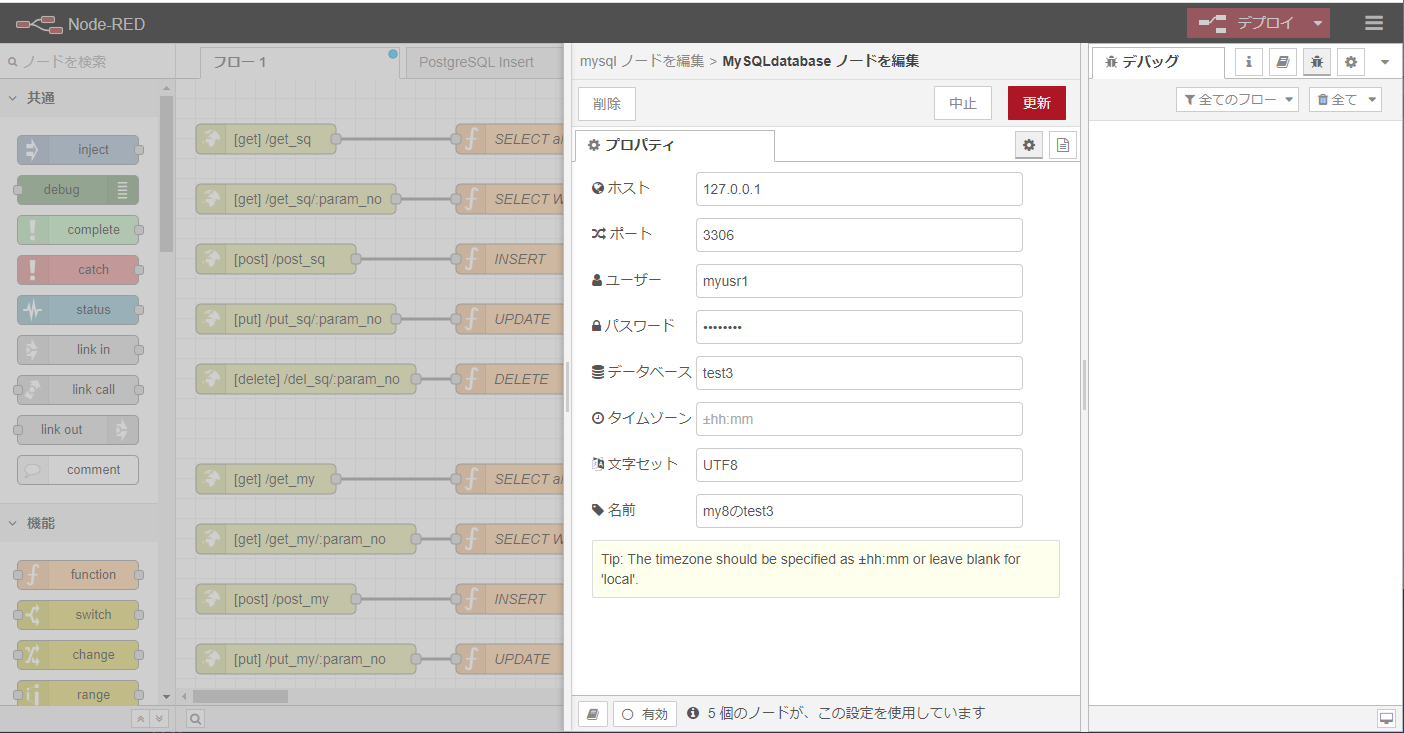Click the 中止 cancel button
This screenshot has width=1404, height=733.
963,103
